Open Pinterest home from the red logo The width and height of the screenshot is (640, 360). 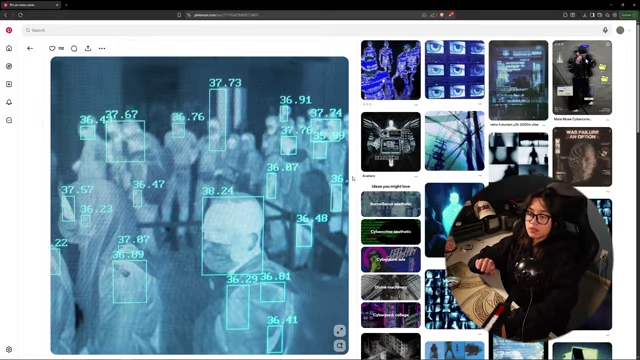(9, 30)
